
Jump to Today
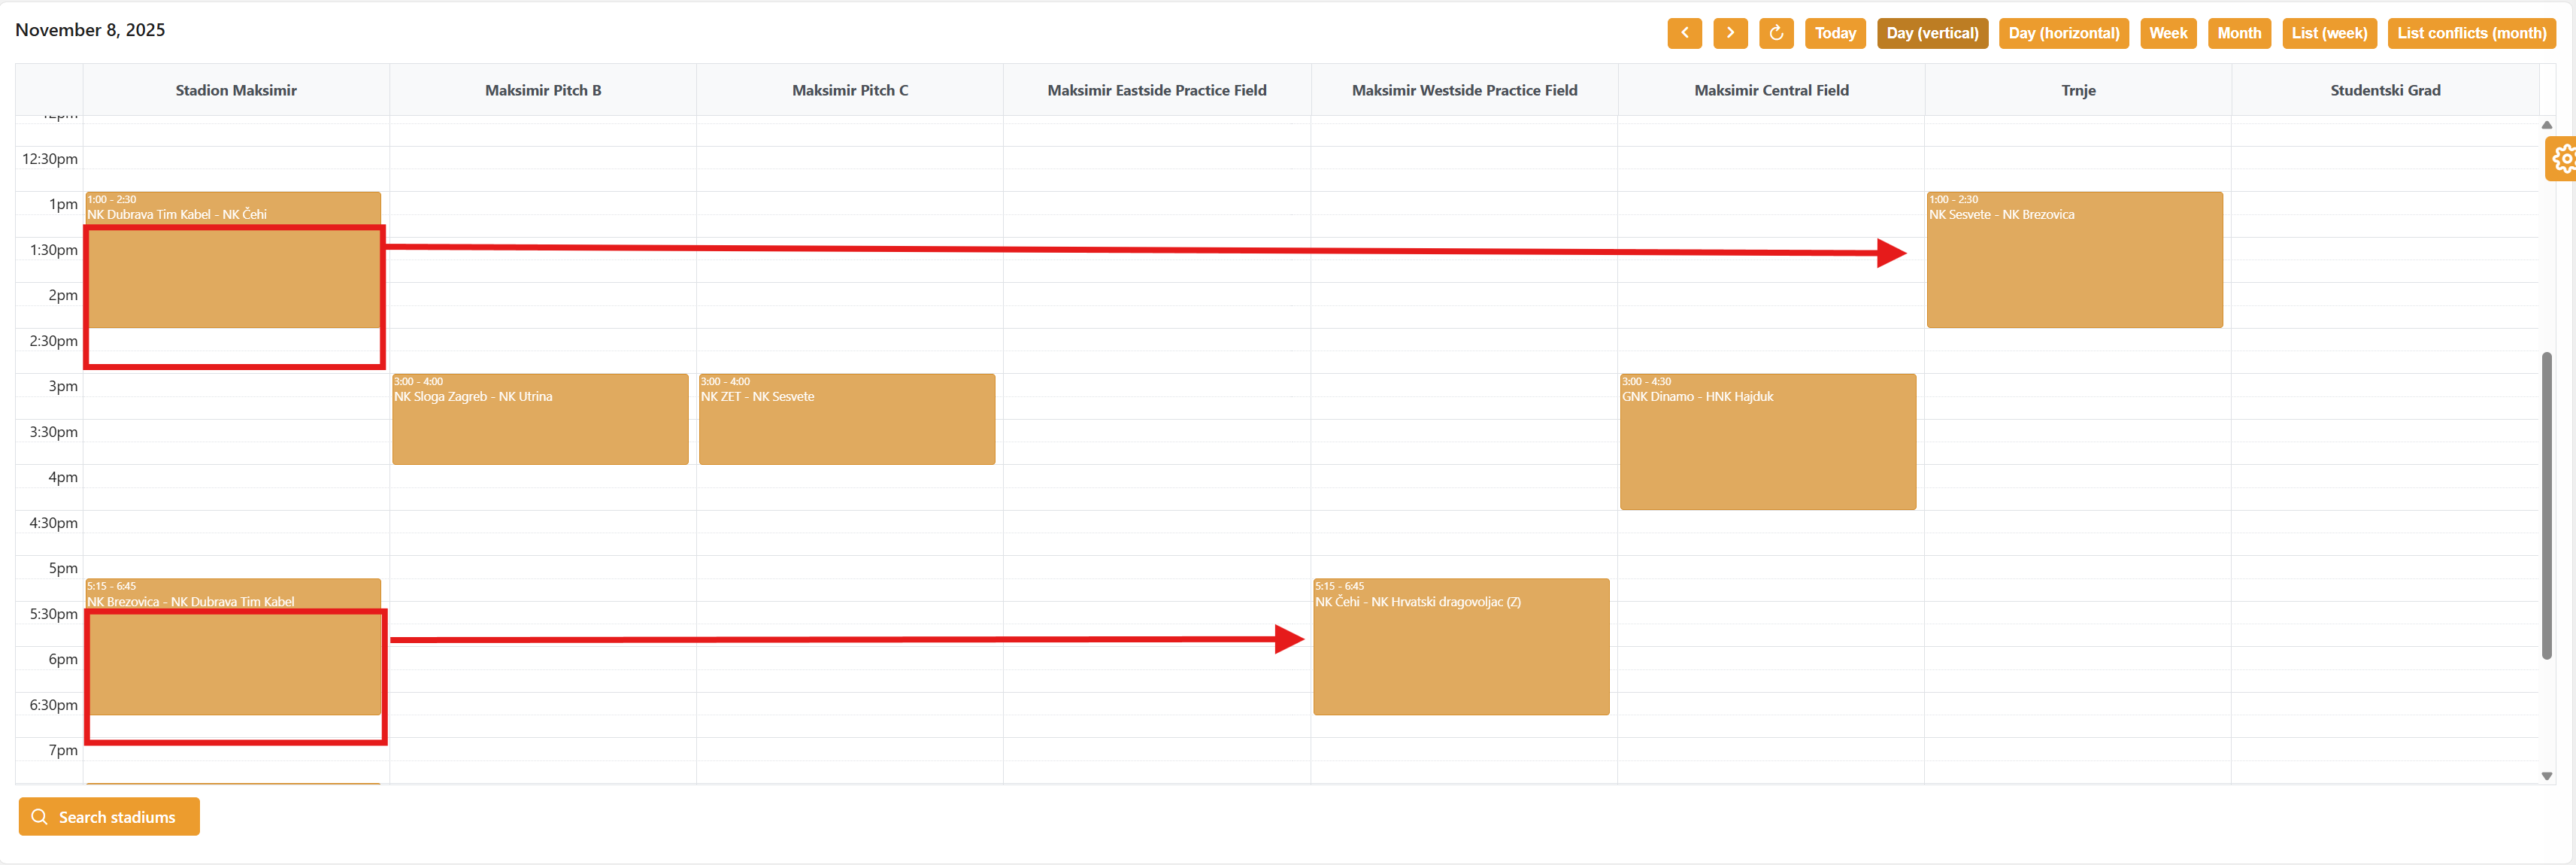[x=1835, y=33]
